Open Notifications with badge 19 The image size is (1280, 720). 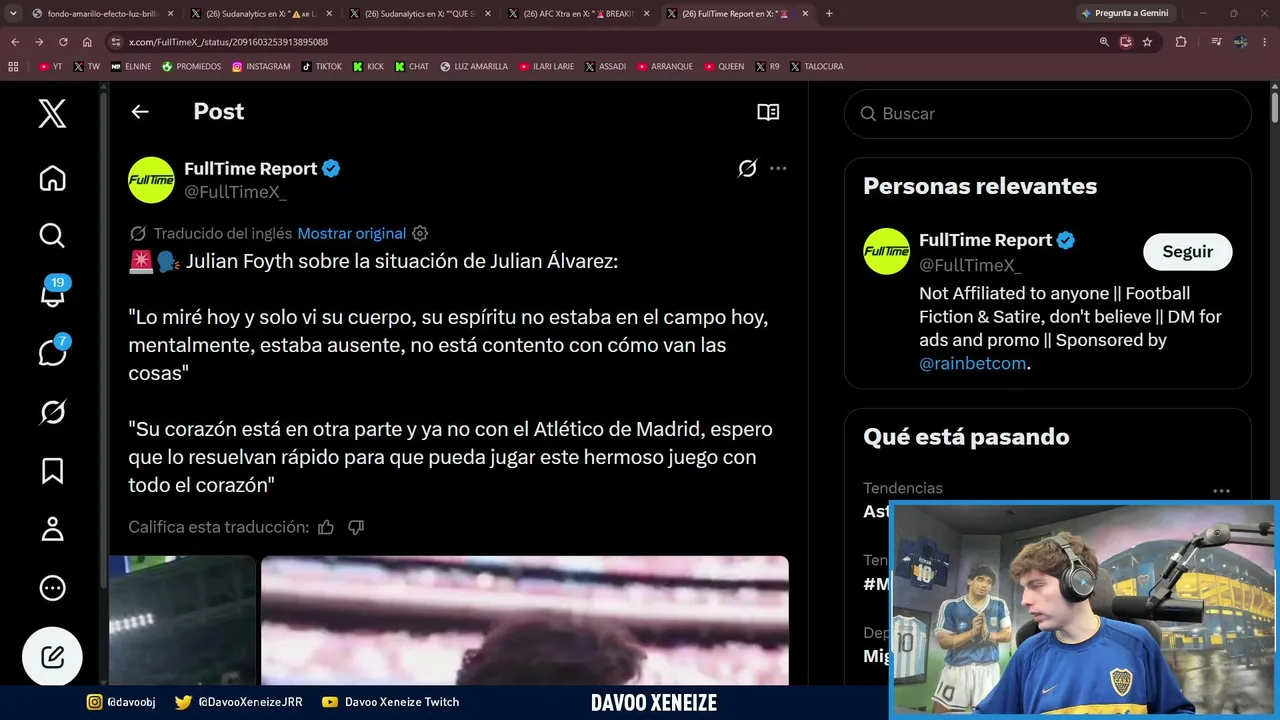pos(52,293)
